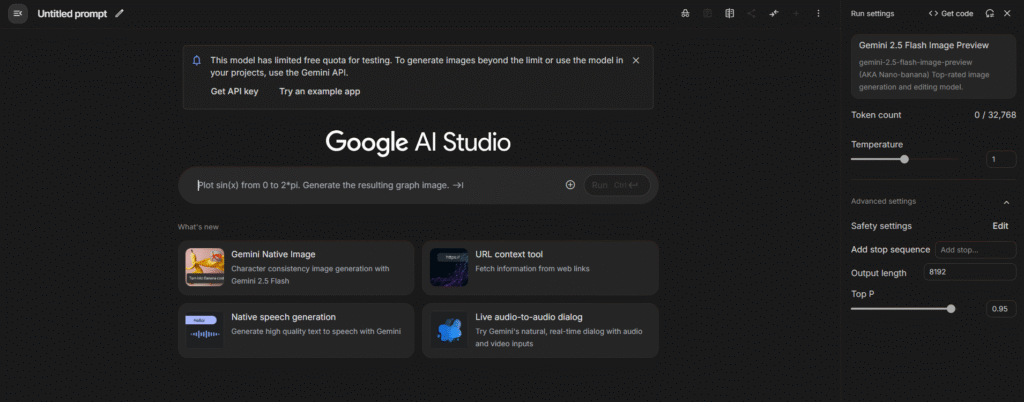Reset run settings to defaults icon
This screenshot has height=402, width=1024.
coord(990,13)
